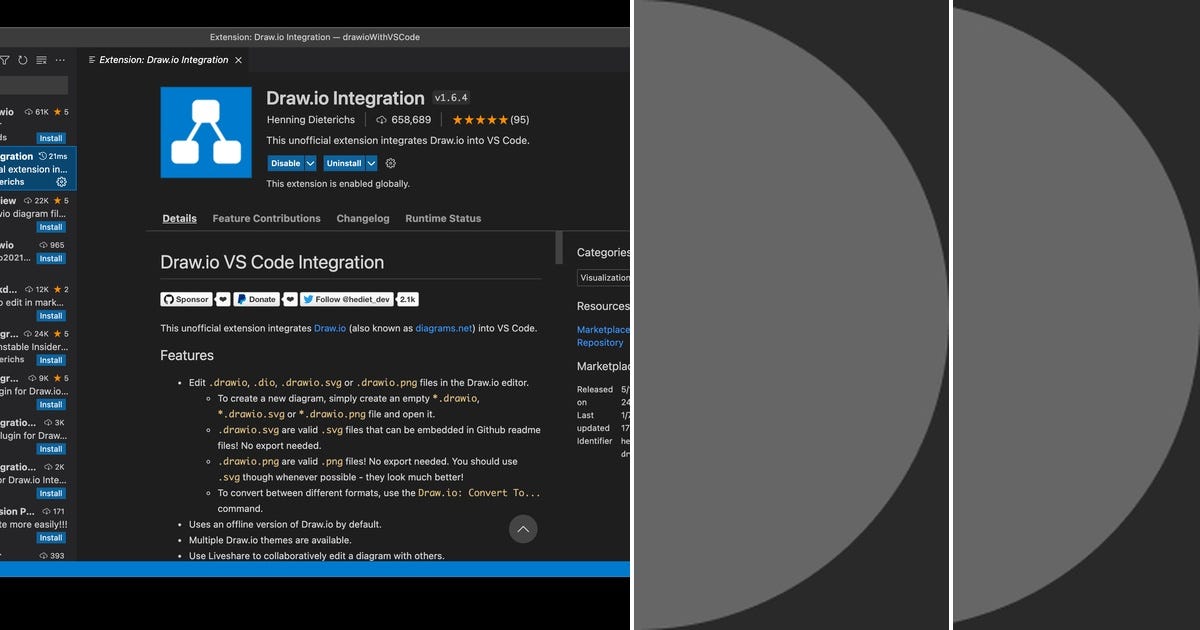
Task: Click the Draw.io Integration extension logo
Action: pos(205,132)
